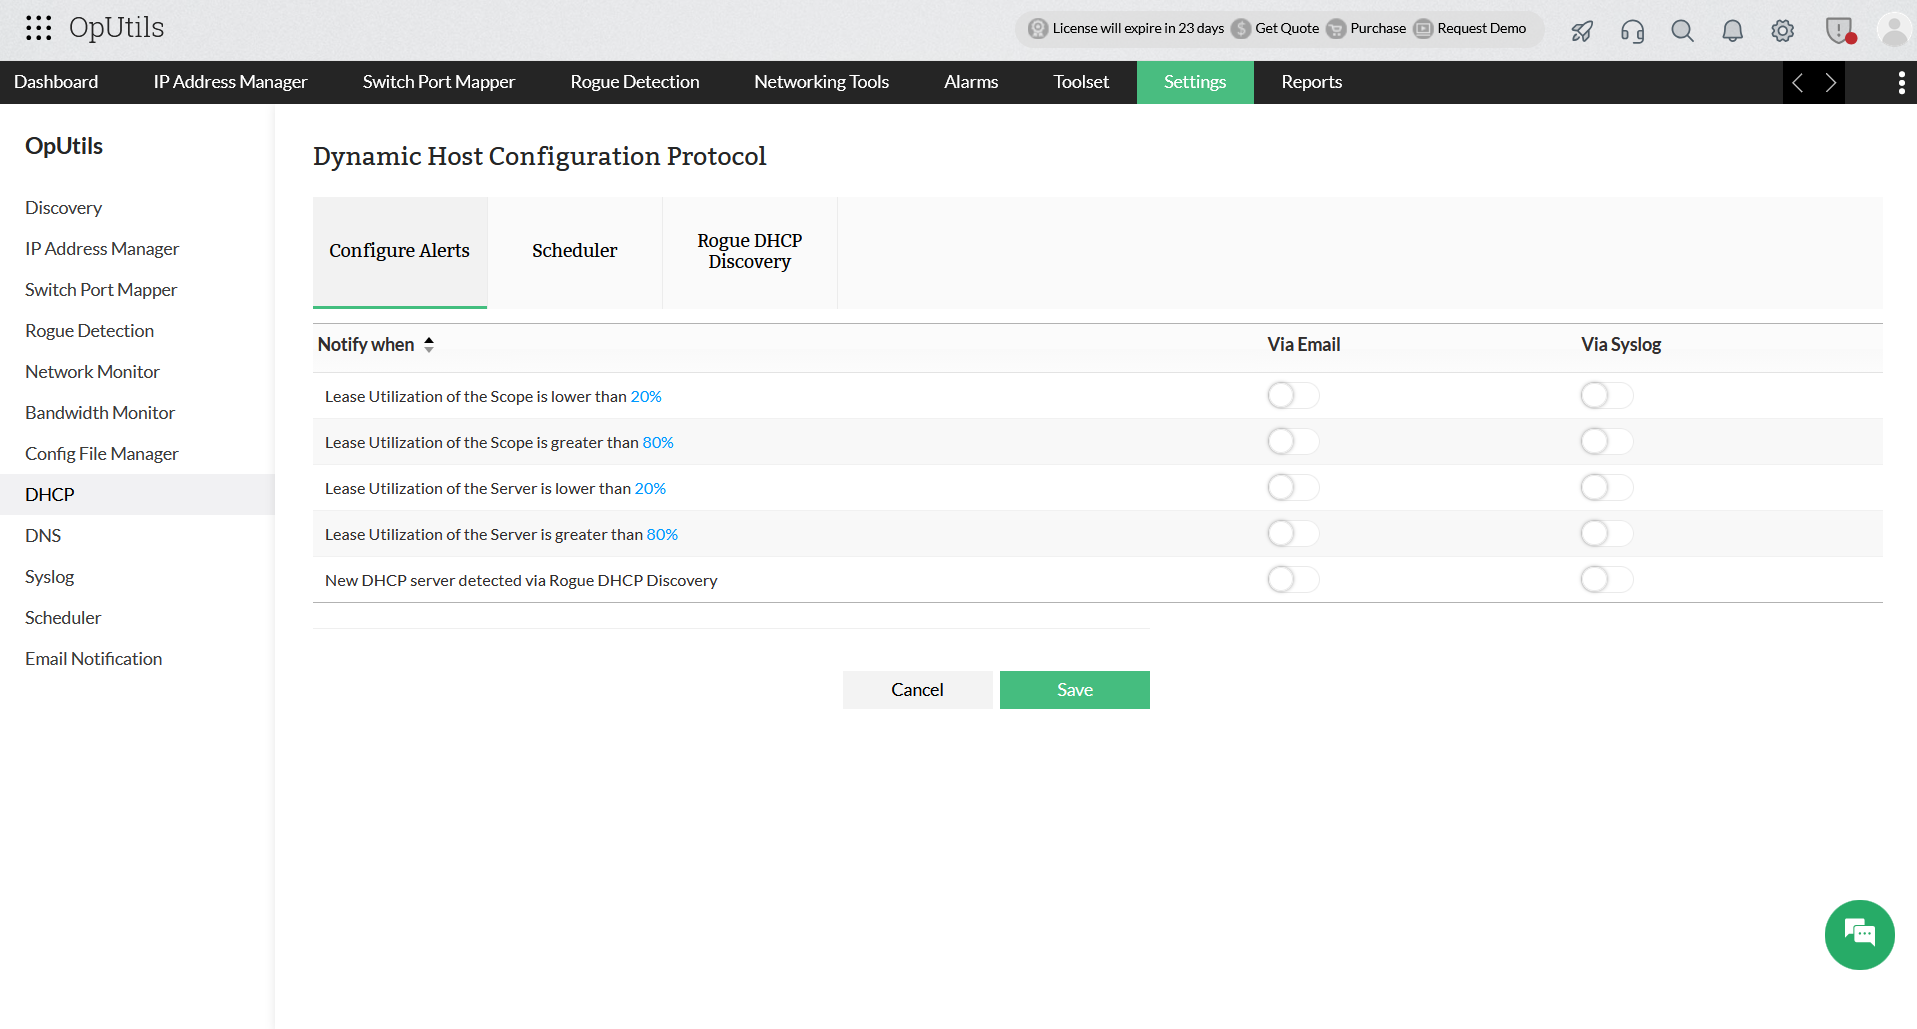Viewport: 1917px width, 1029px height.
Task: Open the Alarms menu
Action: pos(971,82)
